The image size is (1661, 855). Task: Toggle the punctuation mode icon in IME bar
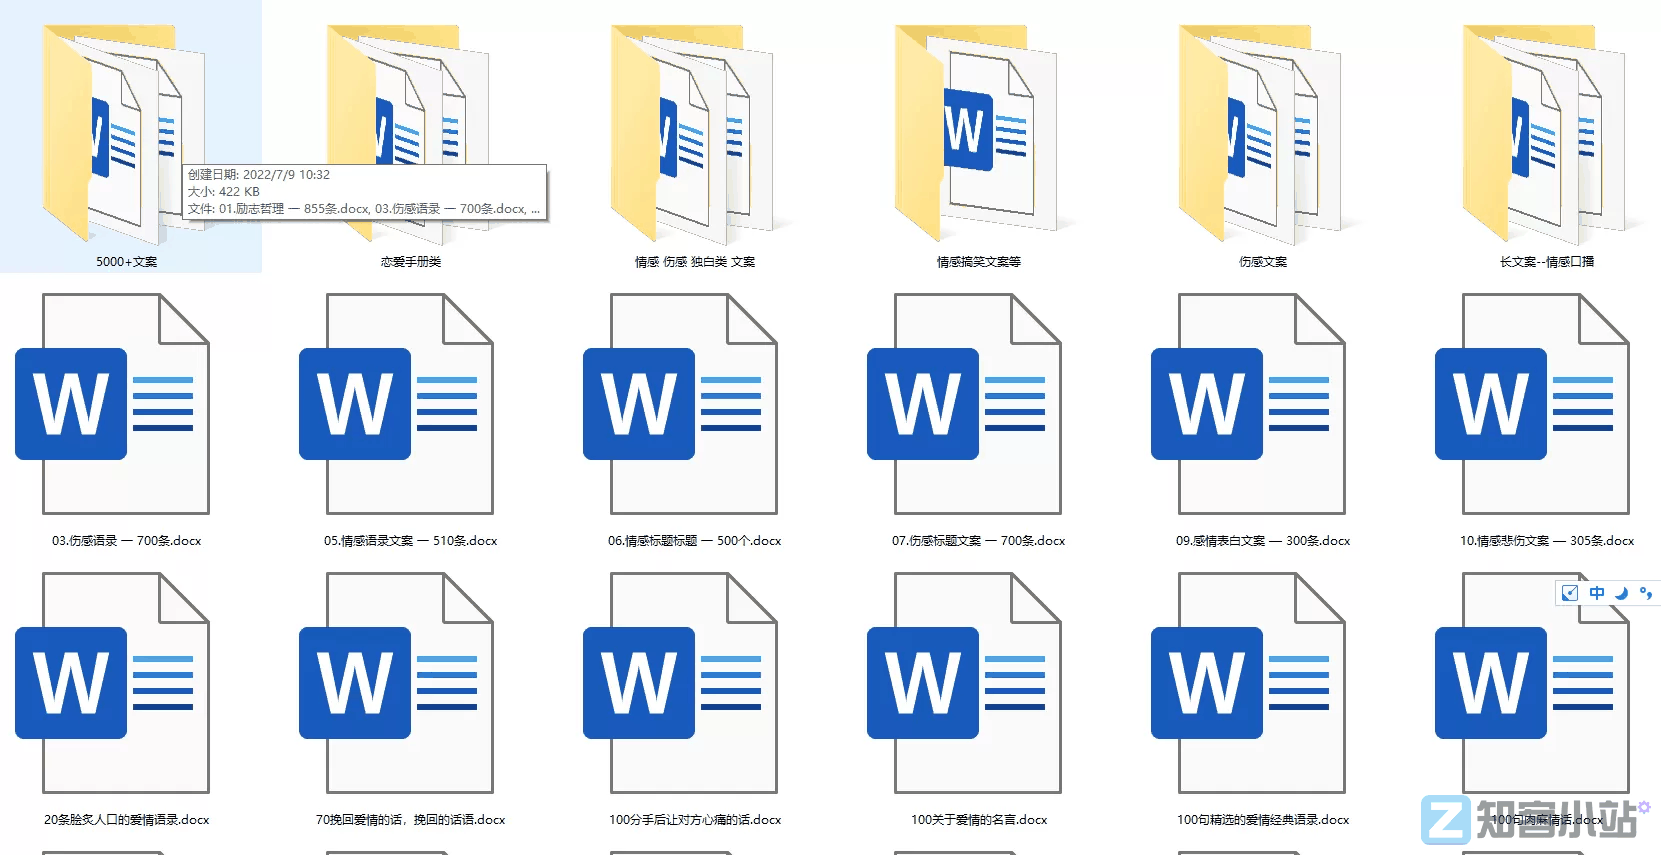(x=1646, y=593)
